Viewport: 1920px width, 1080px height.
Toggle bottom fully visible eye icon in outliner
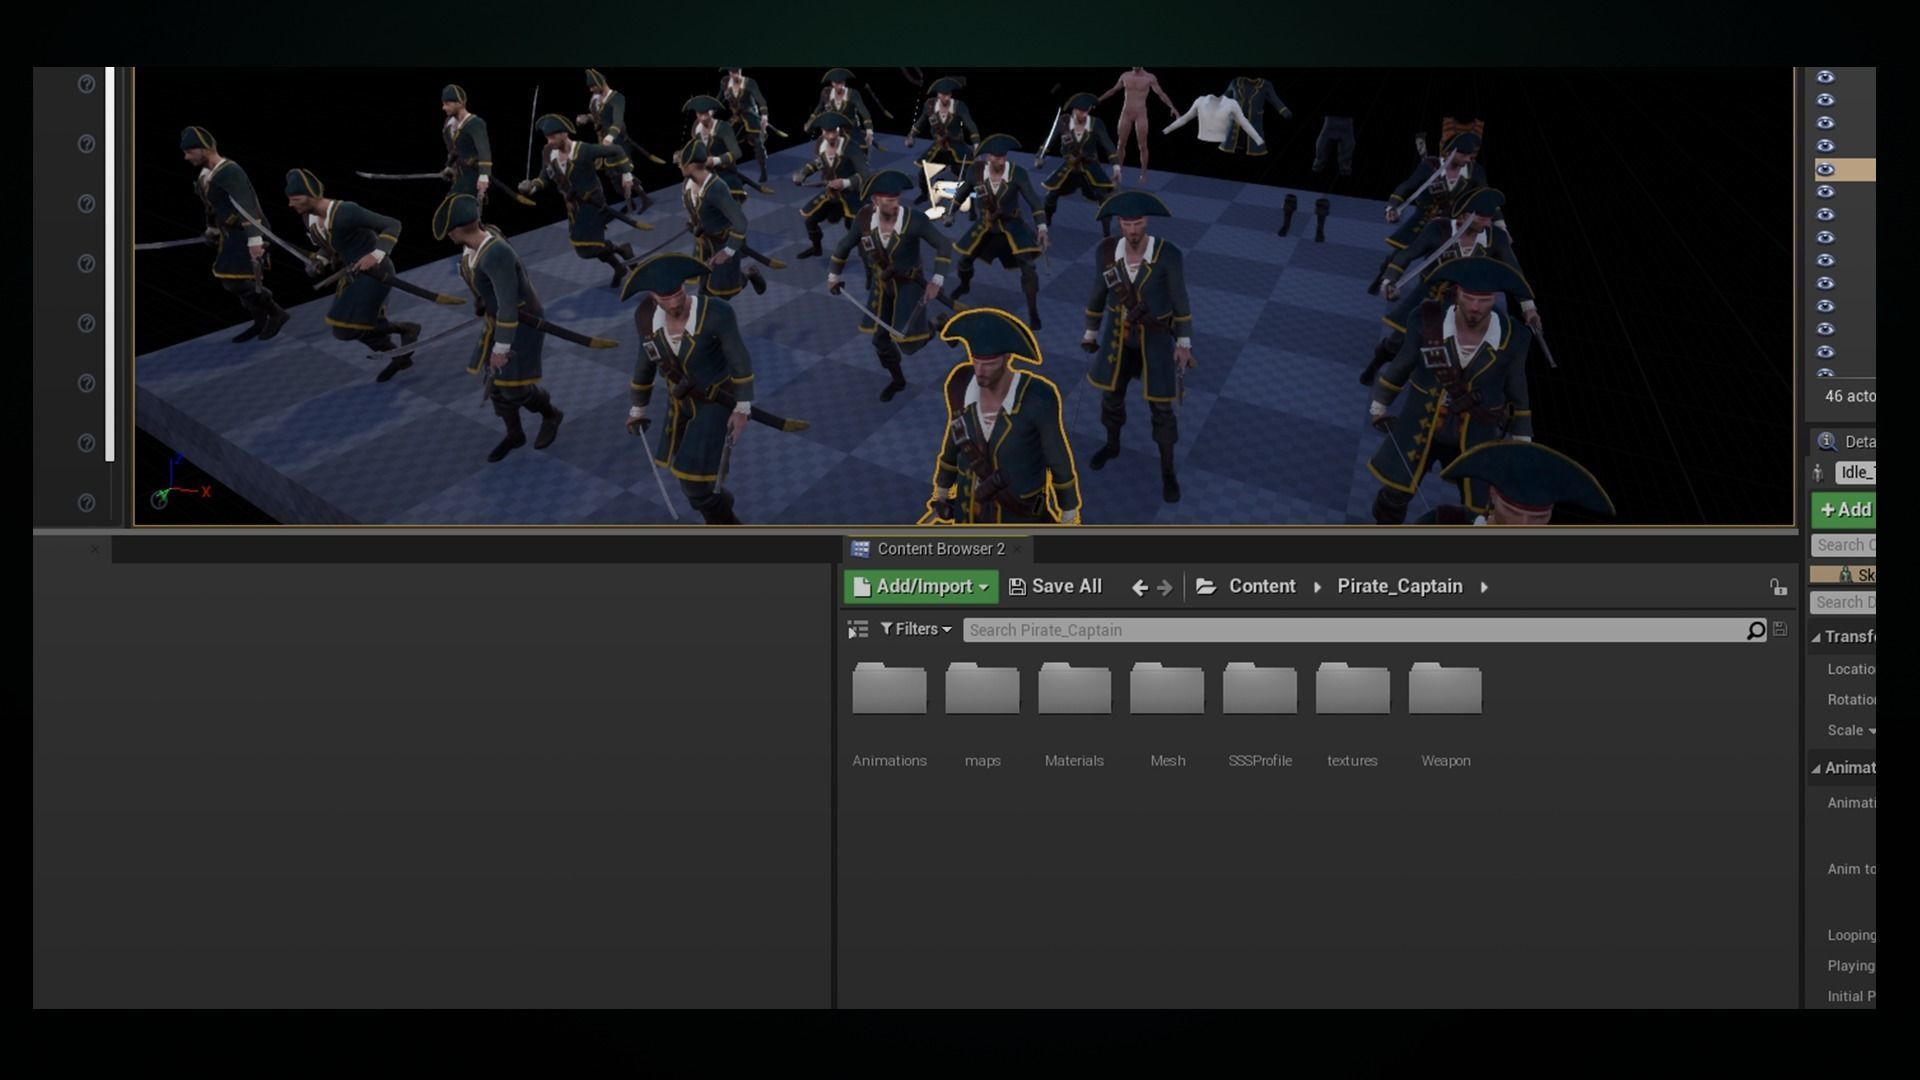(1825, 352)
